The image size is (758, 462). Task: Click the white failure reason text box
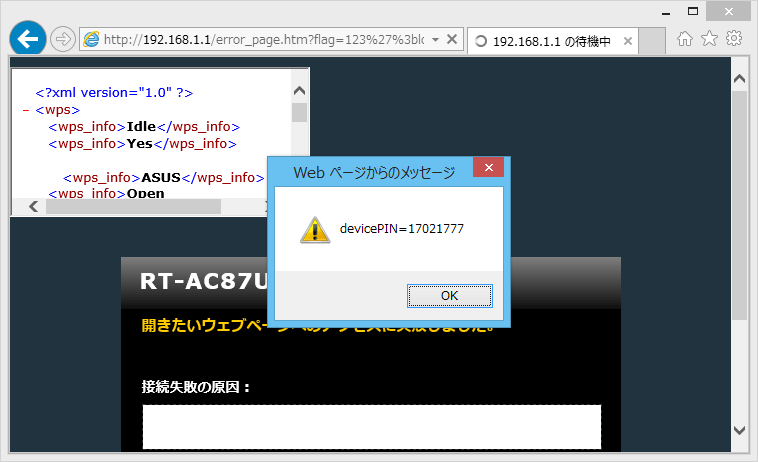tap(372, 427)
